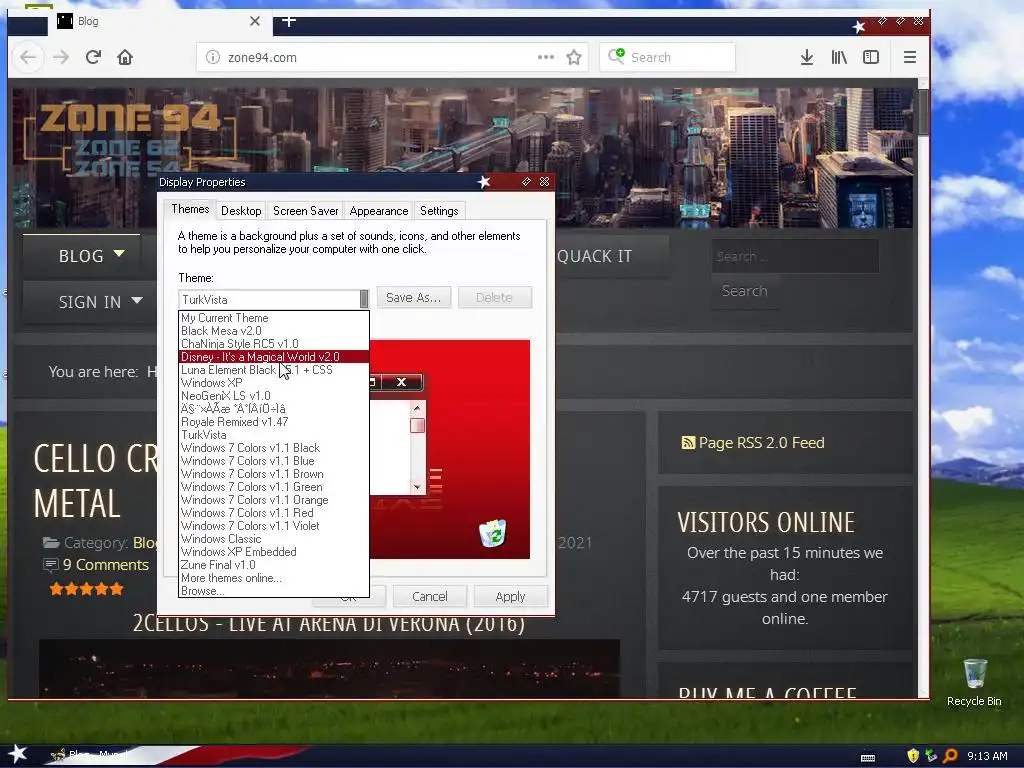
Task: Click the website sidebar search field
Action: click(795, 256)
